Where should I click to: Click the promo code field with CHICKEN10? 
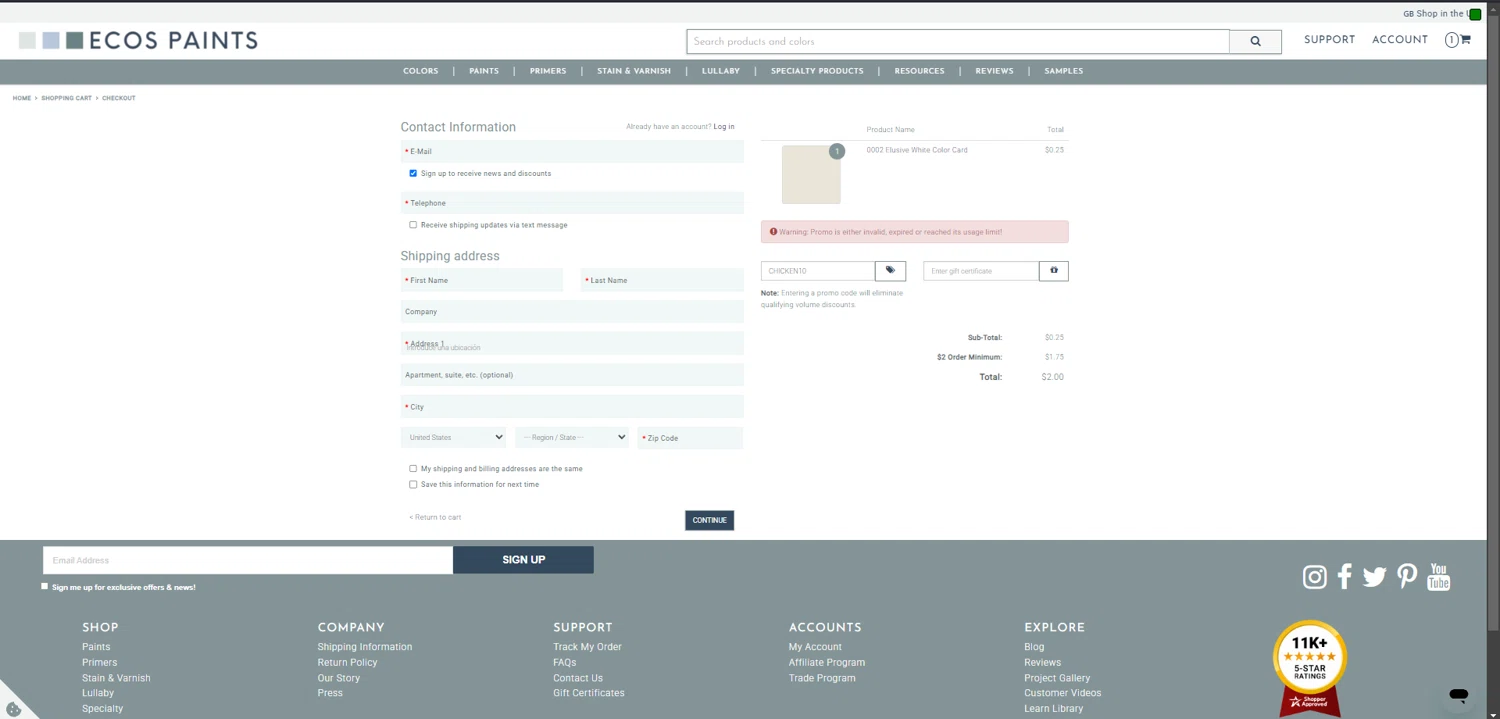pos(818,271)
